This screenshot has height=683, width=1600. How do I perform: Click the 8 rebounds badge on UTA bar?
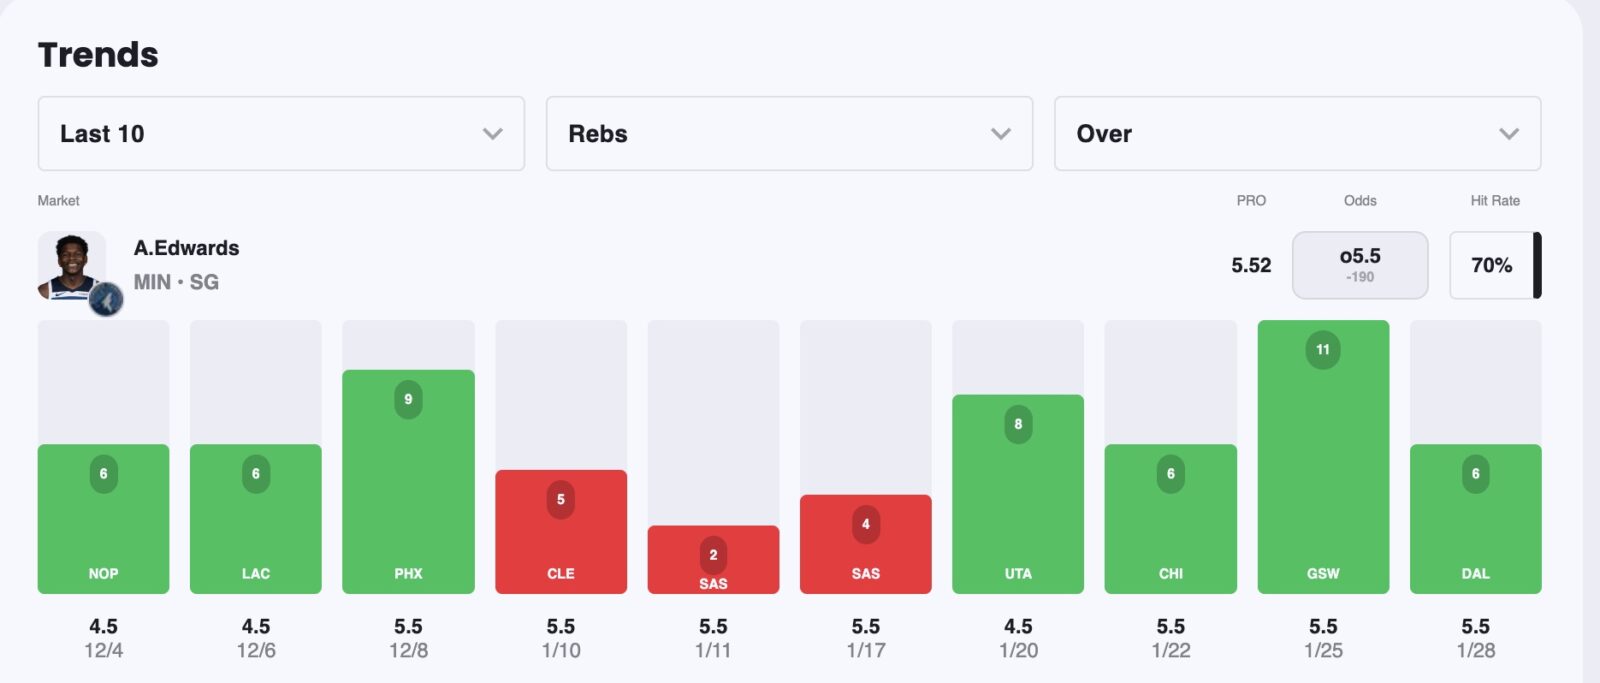point(1018,424)
